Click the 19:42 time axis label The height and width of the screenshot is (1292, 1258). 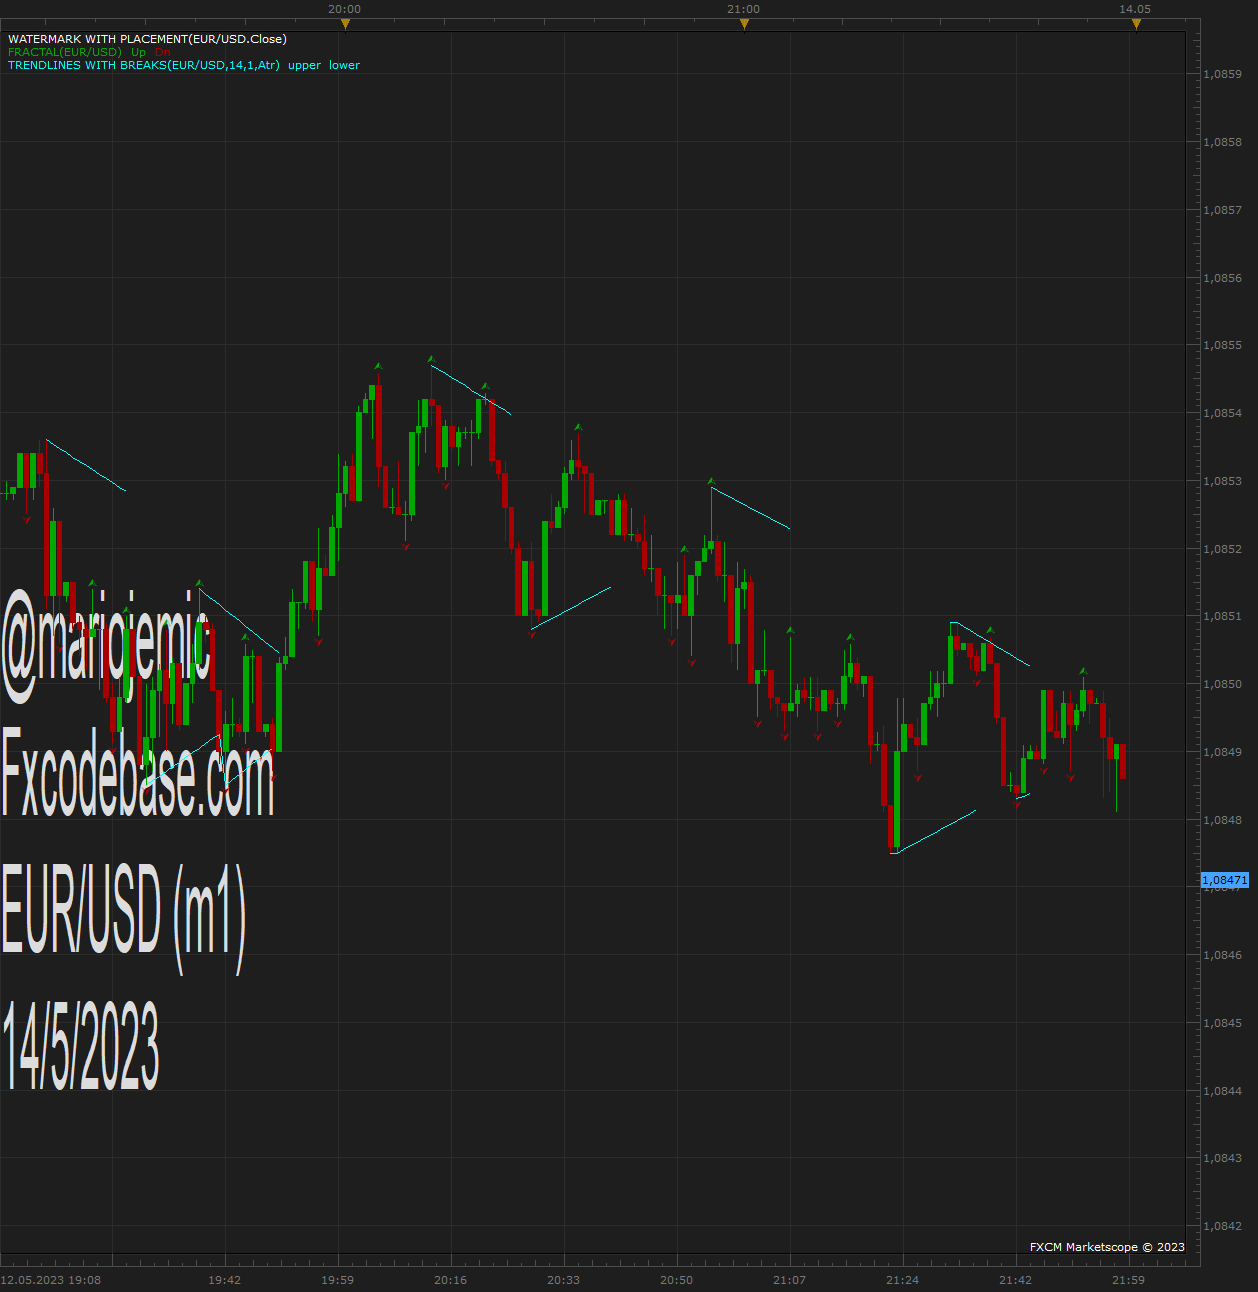tap(225, 1280)
